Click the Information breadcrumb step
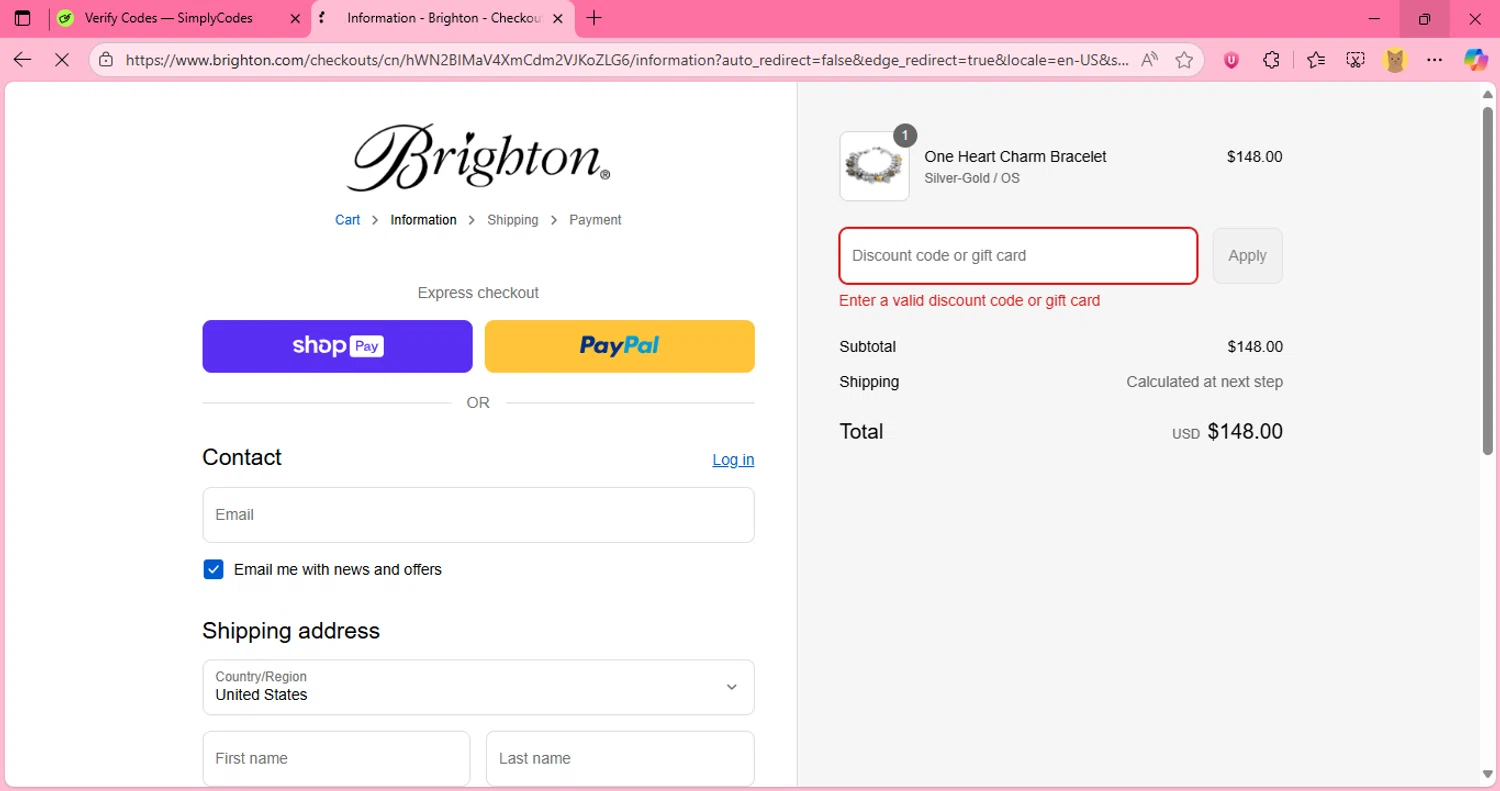 click(423, 220)
